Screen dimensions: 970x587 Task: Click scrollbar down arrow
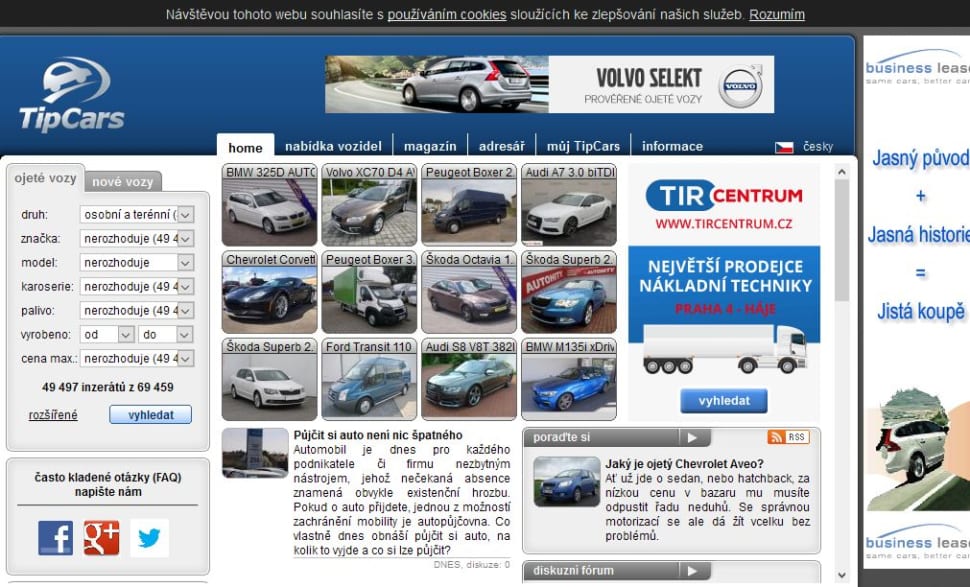pos(841,575)
